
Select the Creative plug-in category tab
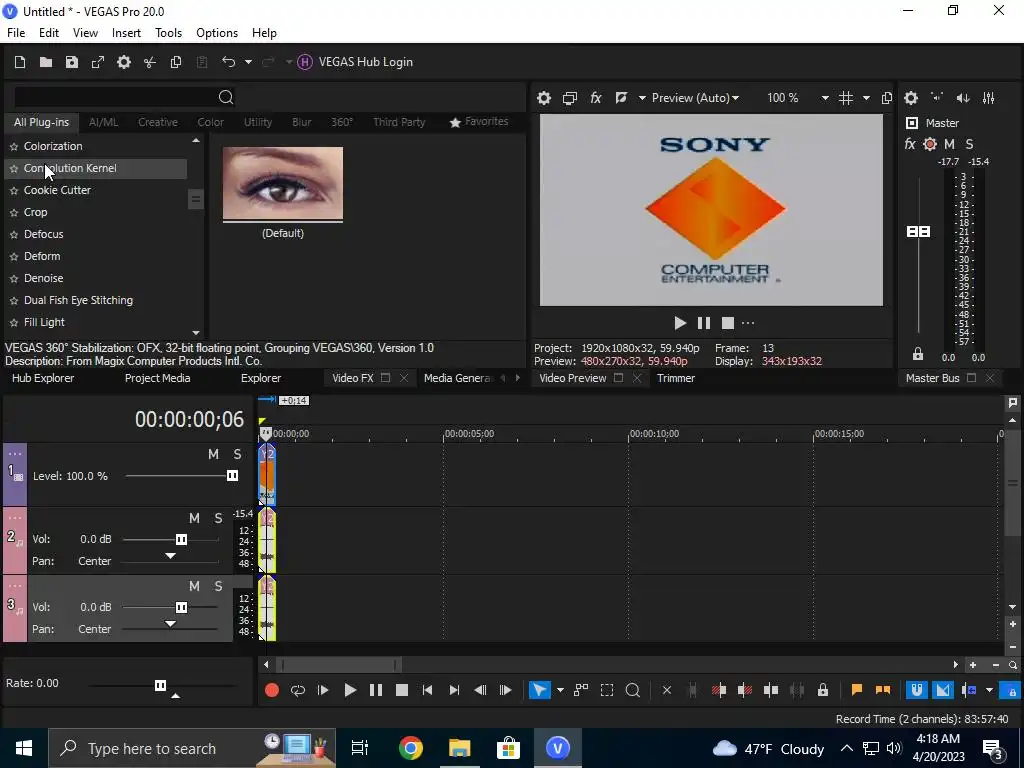157,122
